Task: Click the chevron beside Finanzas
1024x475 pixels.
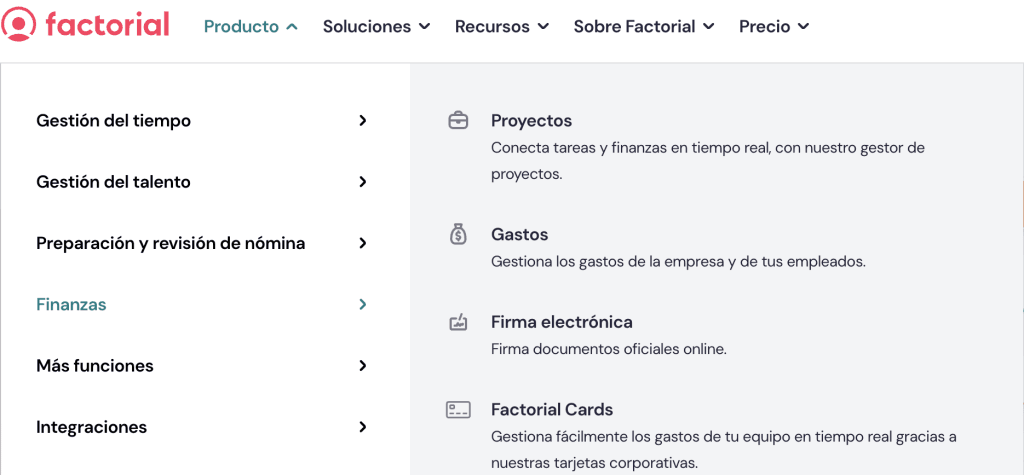Action: click(x=363, y=304)
